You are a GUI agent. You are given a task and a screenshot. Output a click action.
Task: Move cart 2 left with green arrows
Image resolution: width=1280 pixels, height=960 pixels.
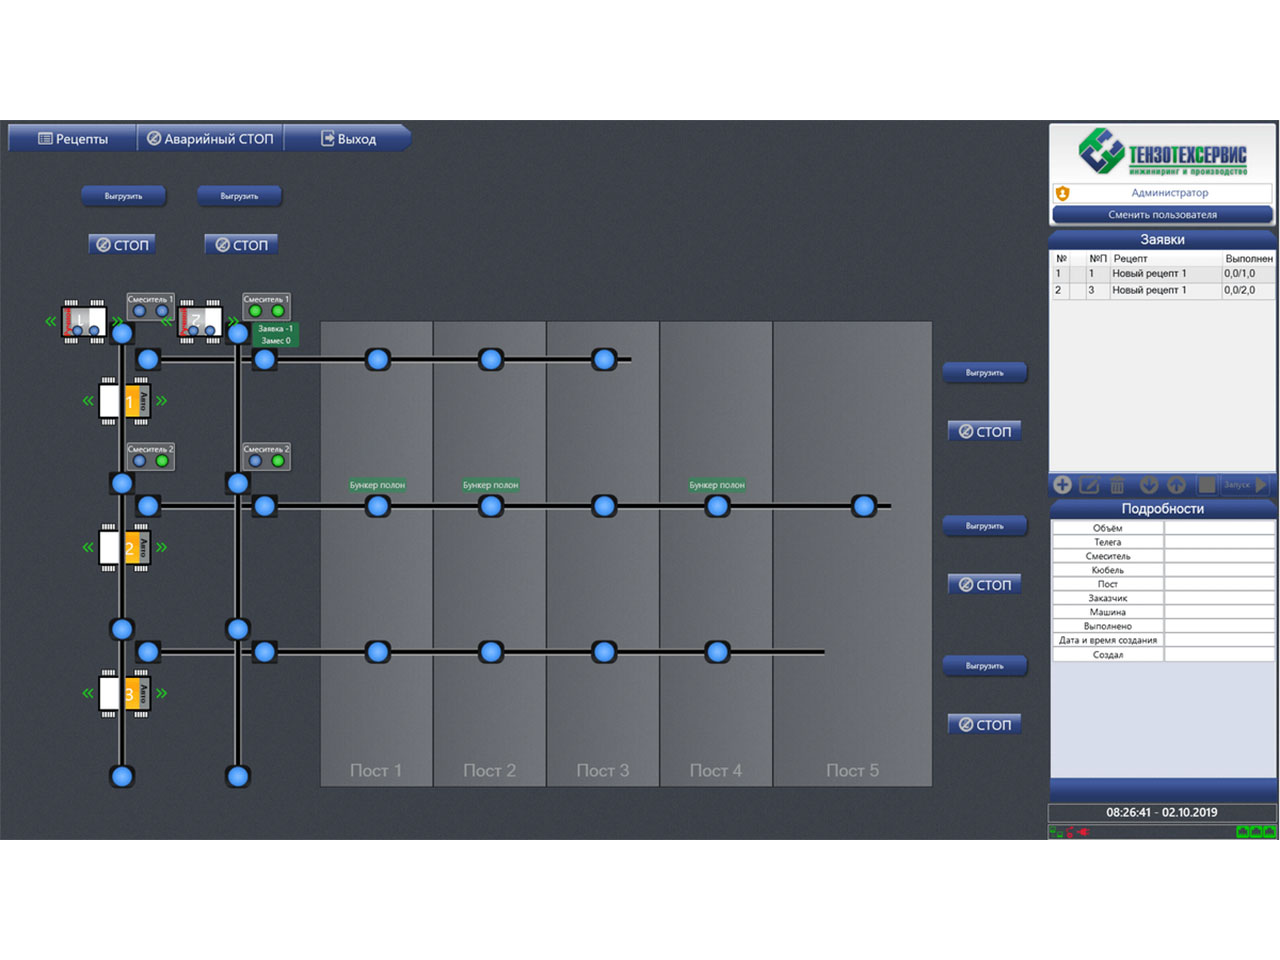(x=88, y=547)
